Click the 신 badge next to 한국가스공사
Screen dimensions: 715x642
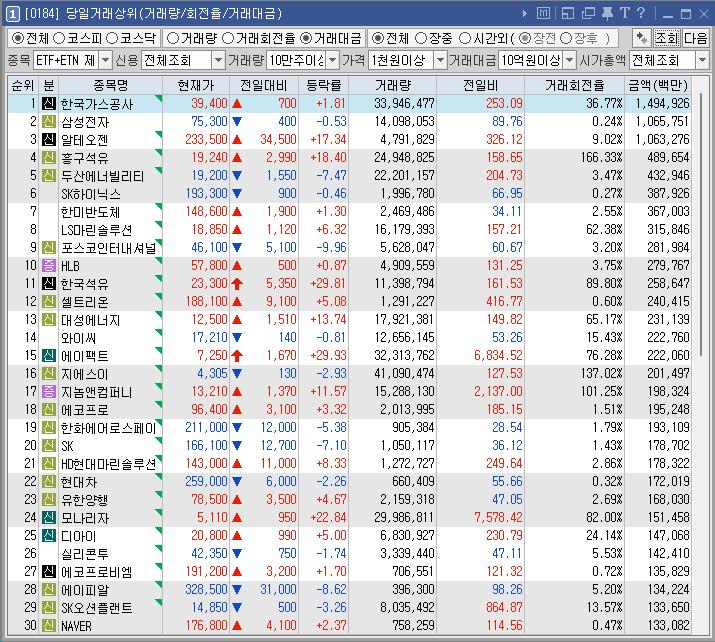49,104
